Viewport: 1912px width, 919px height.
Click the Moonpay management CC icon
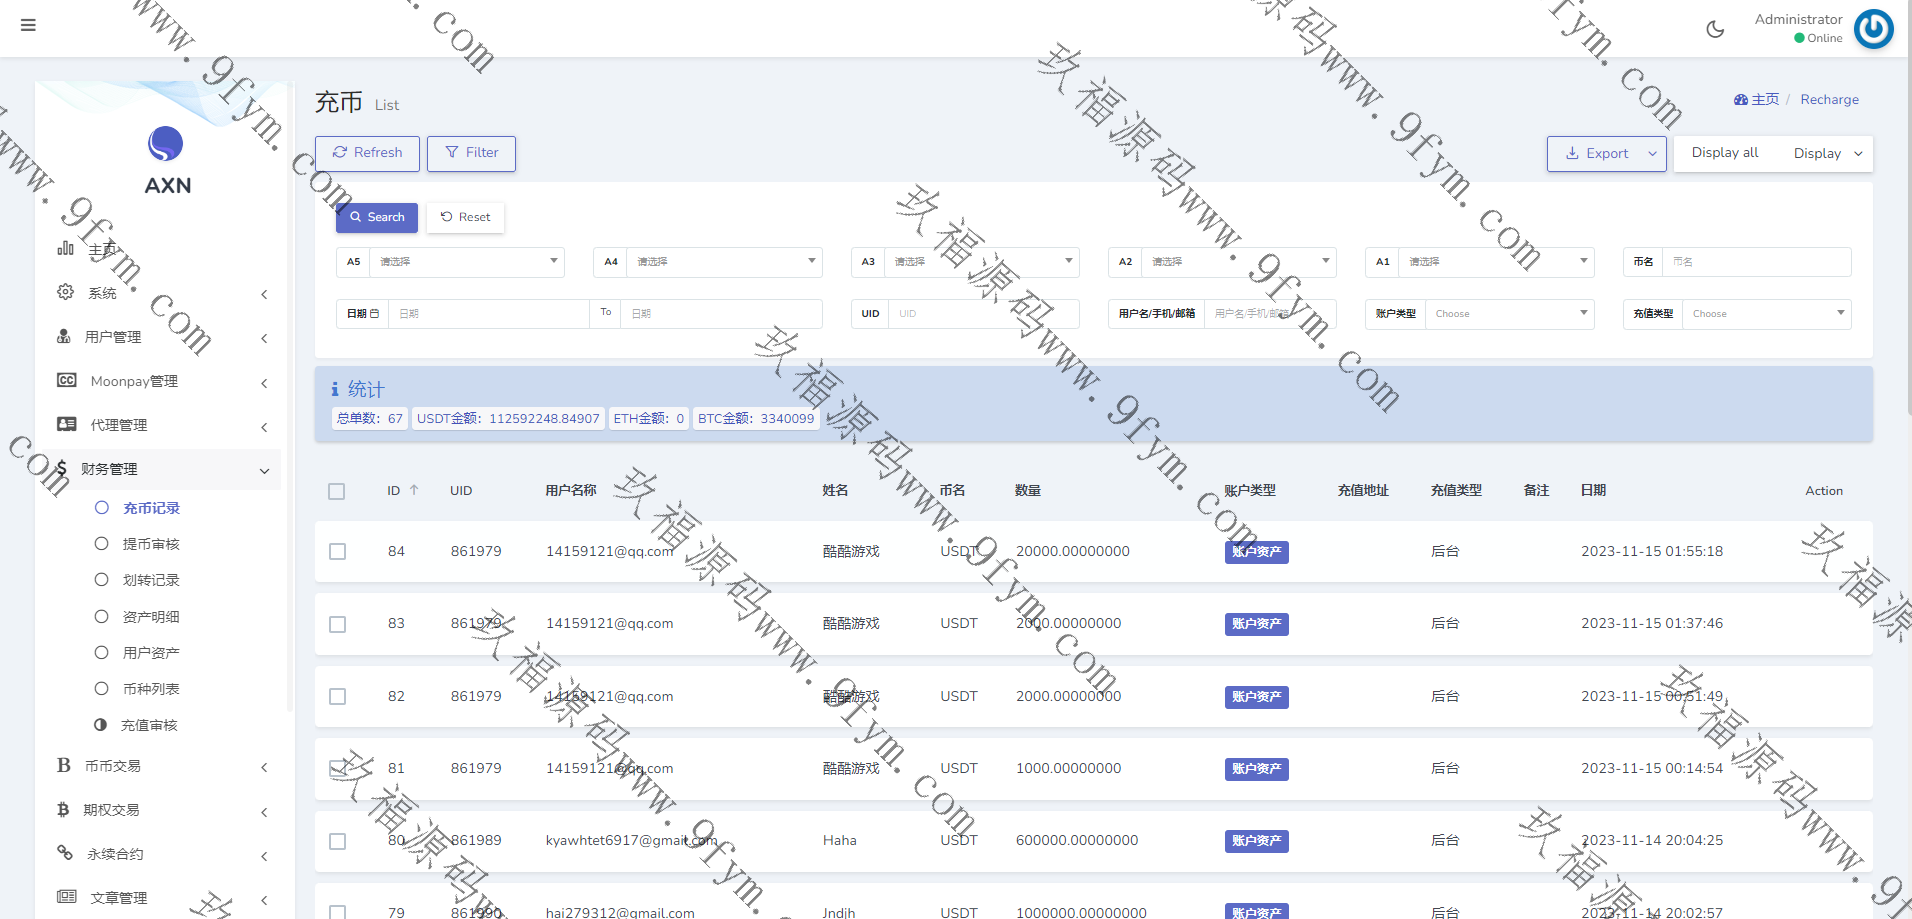coord(67,380)
